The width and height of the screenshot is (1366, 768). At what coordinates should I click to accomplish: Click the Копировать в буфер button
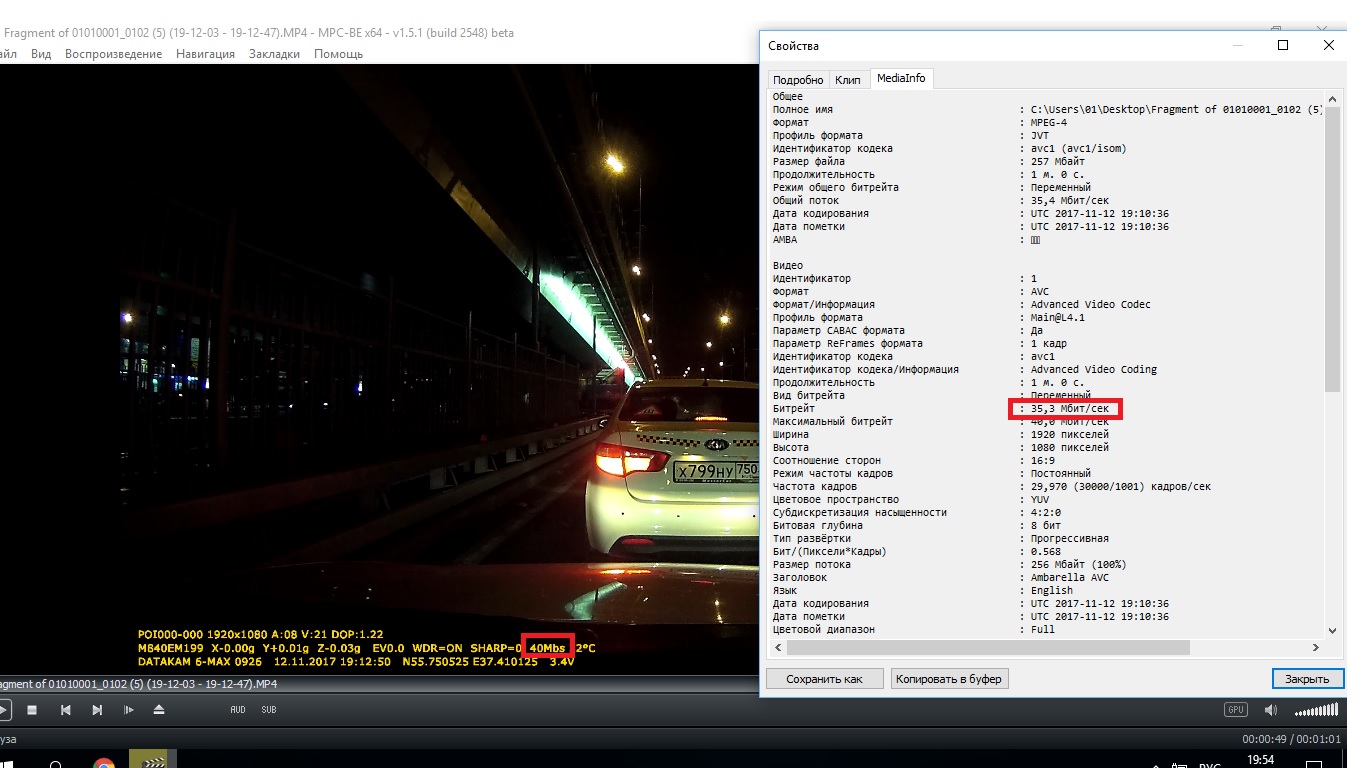948,679
